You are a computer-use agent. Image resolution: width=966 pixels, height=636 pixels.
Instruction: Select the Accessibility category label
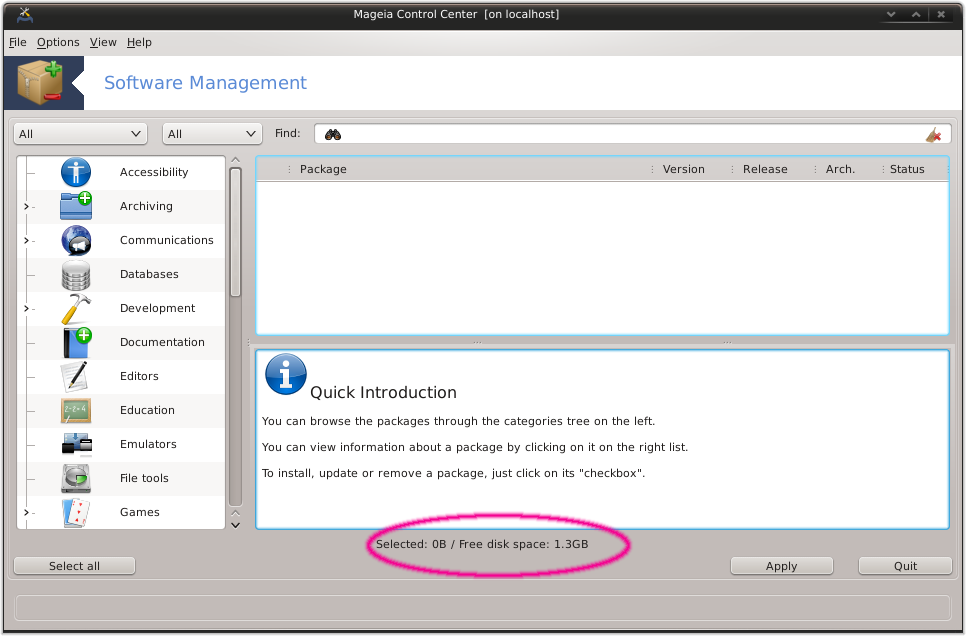coord(154,172)
